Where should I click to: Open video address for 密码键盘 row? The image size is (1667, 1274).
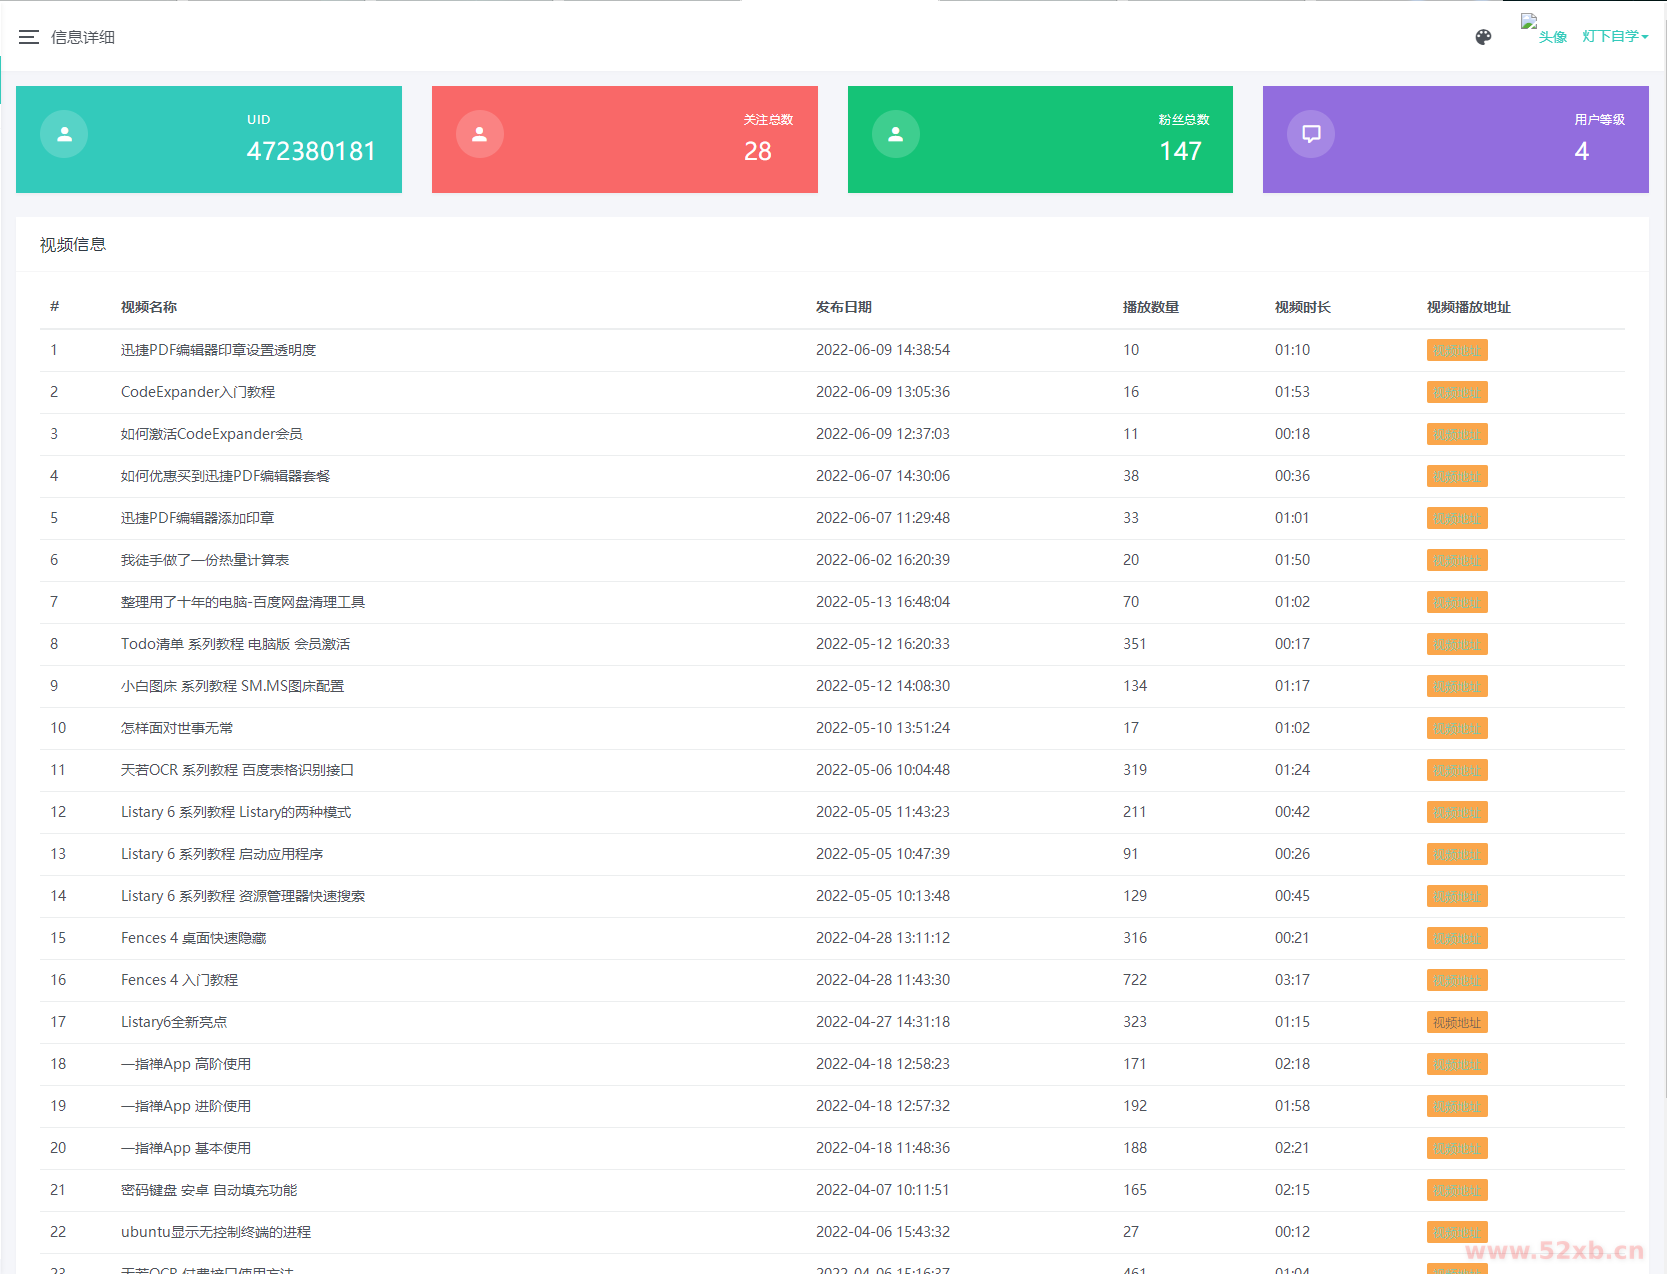pyautogui.click(x=1456, y=1190)
